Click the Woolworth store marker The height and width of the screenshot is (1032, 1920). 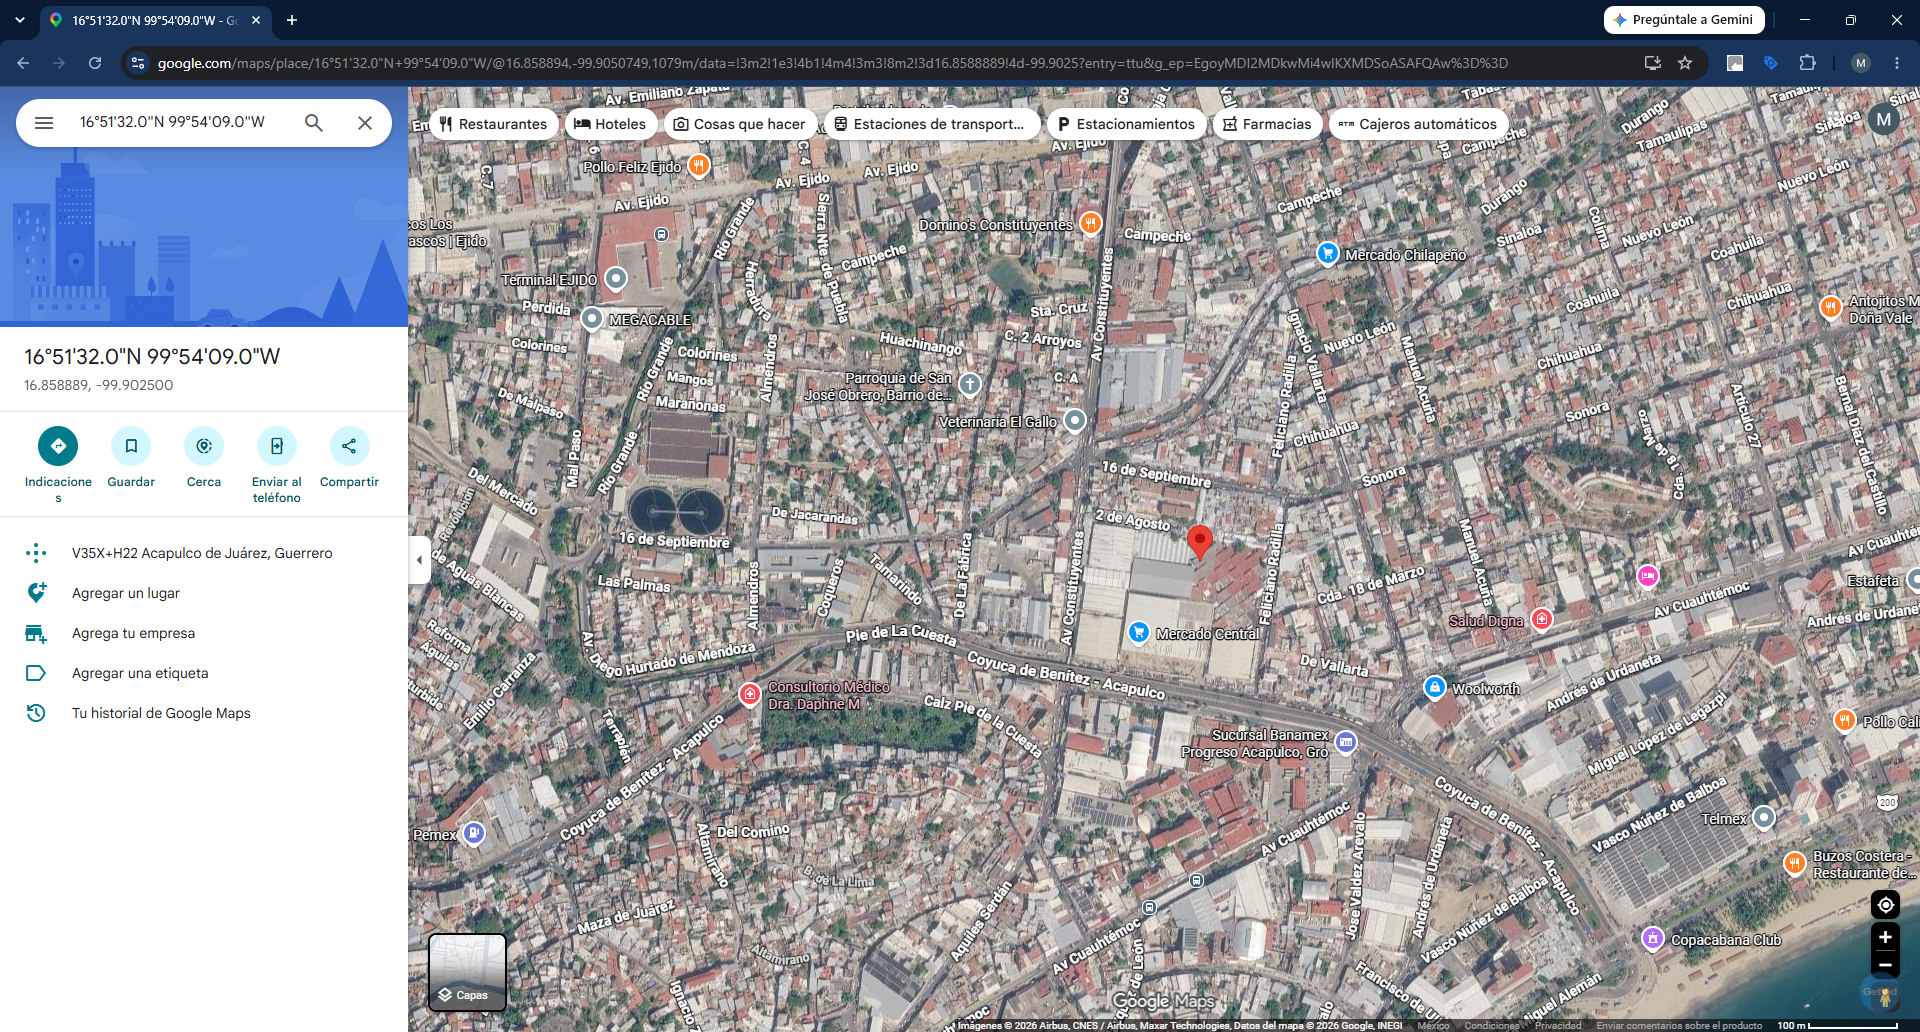1434,687
